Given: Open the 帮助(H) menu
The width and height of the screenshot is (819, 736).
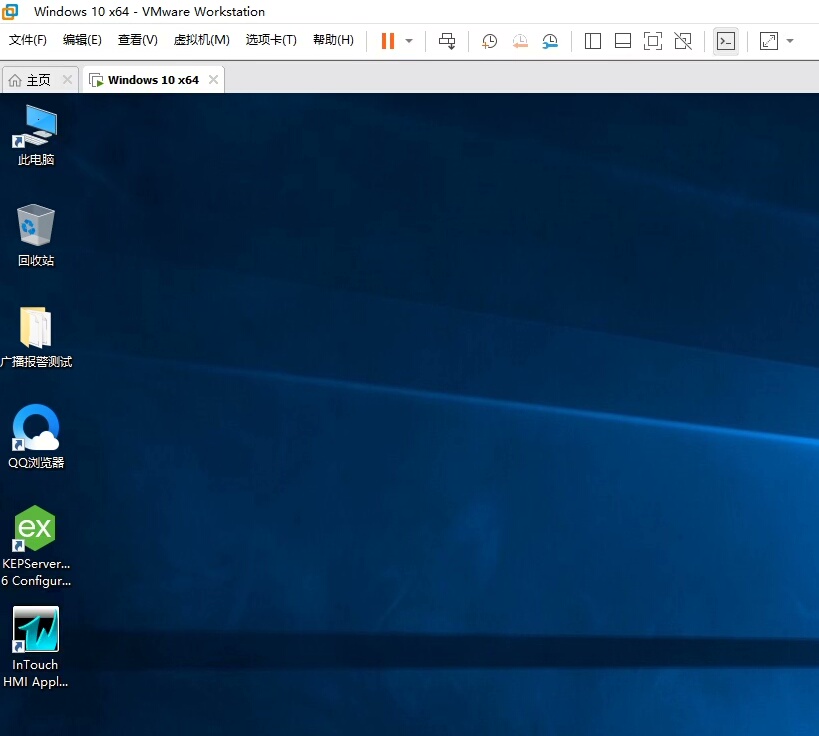Looking at the screenshot, I should pos(333,40).
